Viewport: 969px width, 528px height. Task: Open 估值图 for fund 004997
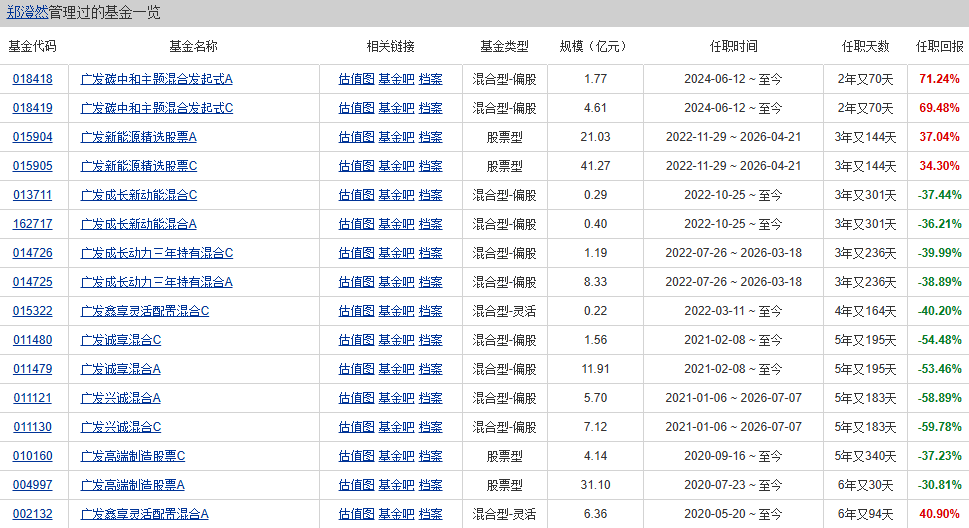(x=357, y=486)
